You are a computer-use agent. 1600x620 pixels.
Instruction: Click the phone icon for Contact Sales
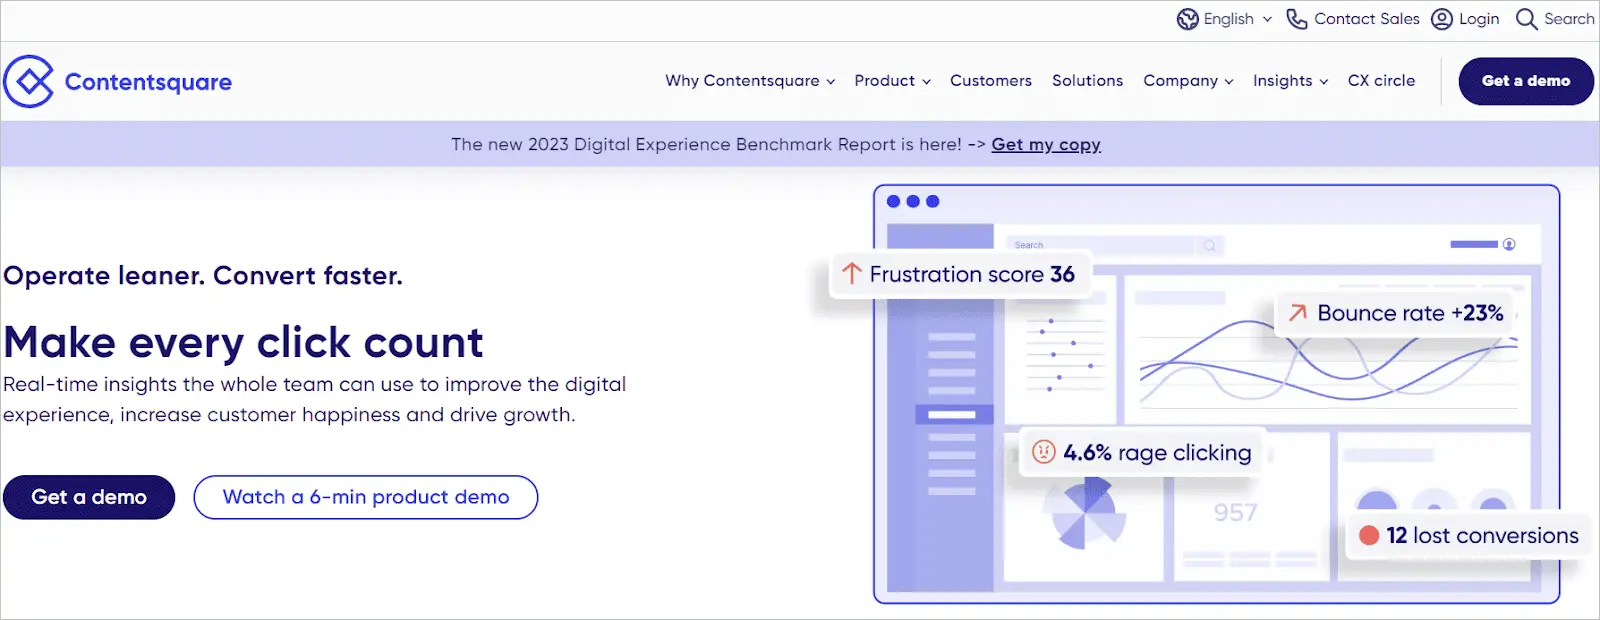(1296, 19)
